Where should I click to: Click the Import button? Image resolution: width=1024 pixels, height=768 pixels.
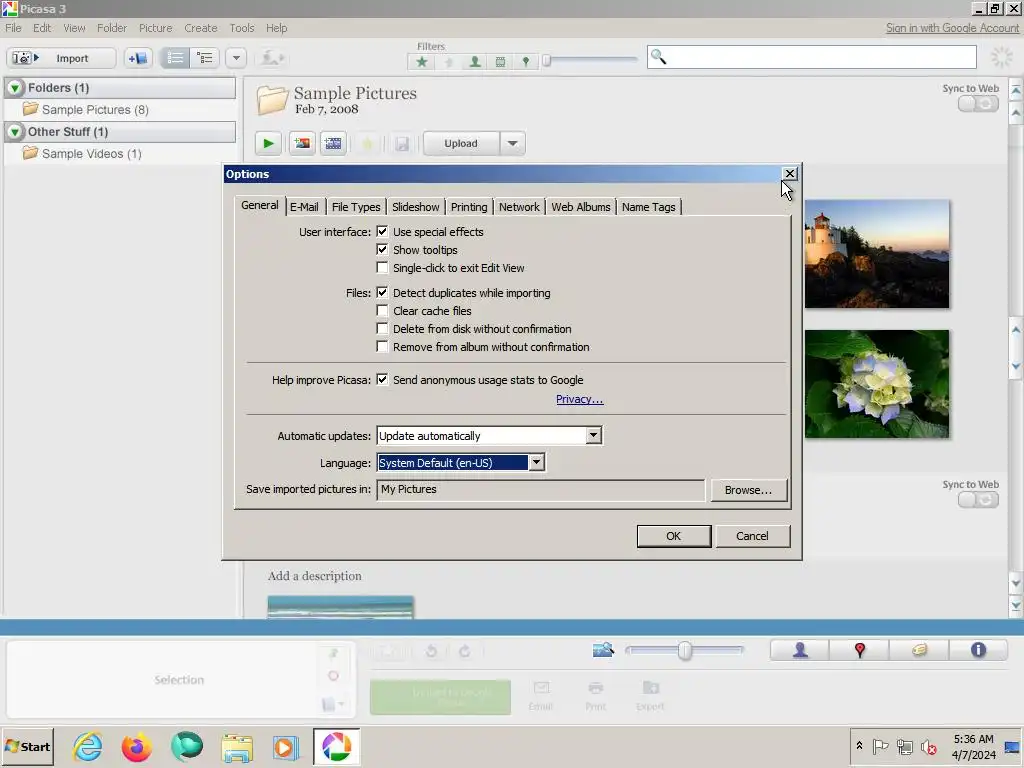click(x=61, y=58)
